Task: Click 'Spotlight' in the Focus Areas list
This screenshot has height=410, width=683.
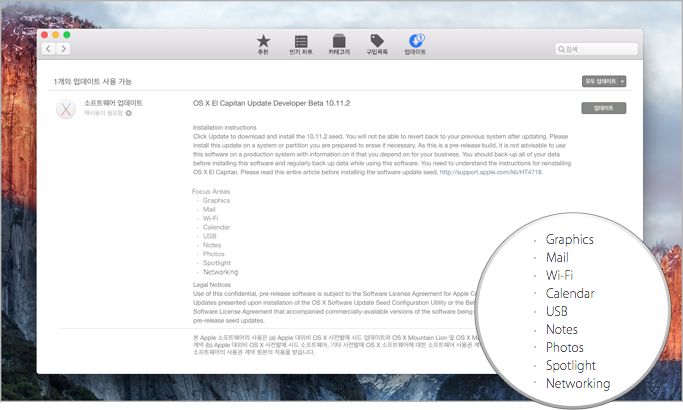Action: point(217,263)
